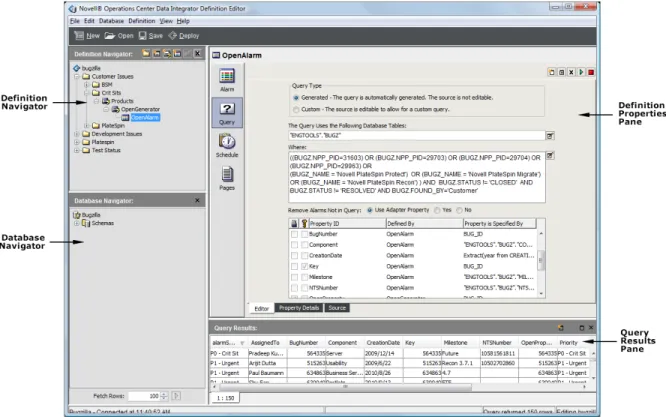Switch to the Source tab
This screenshot has height=417, width=666.
point(337,308)
